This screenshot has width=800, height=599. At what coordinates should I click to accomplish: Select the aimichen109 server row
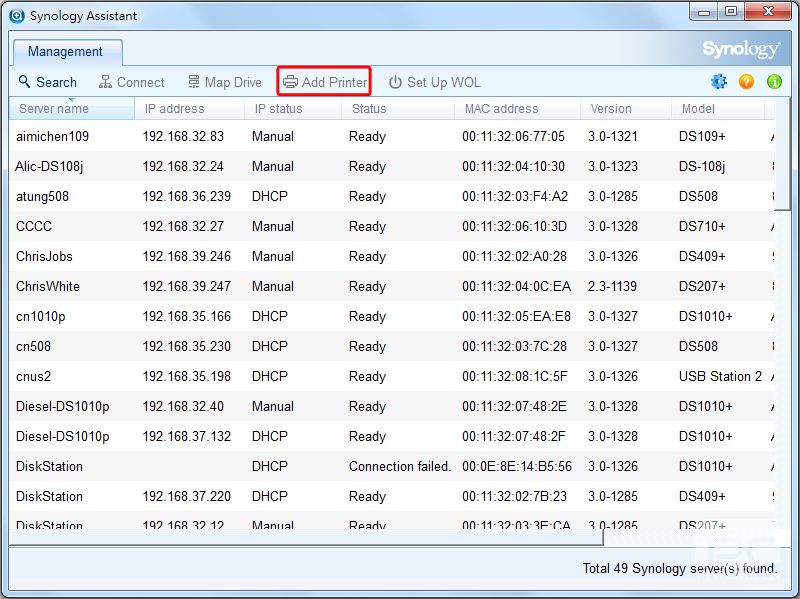pos(391,136)
